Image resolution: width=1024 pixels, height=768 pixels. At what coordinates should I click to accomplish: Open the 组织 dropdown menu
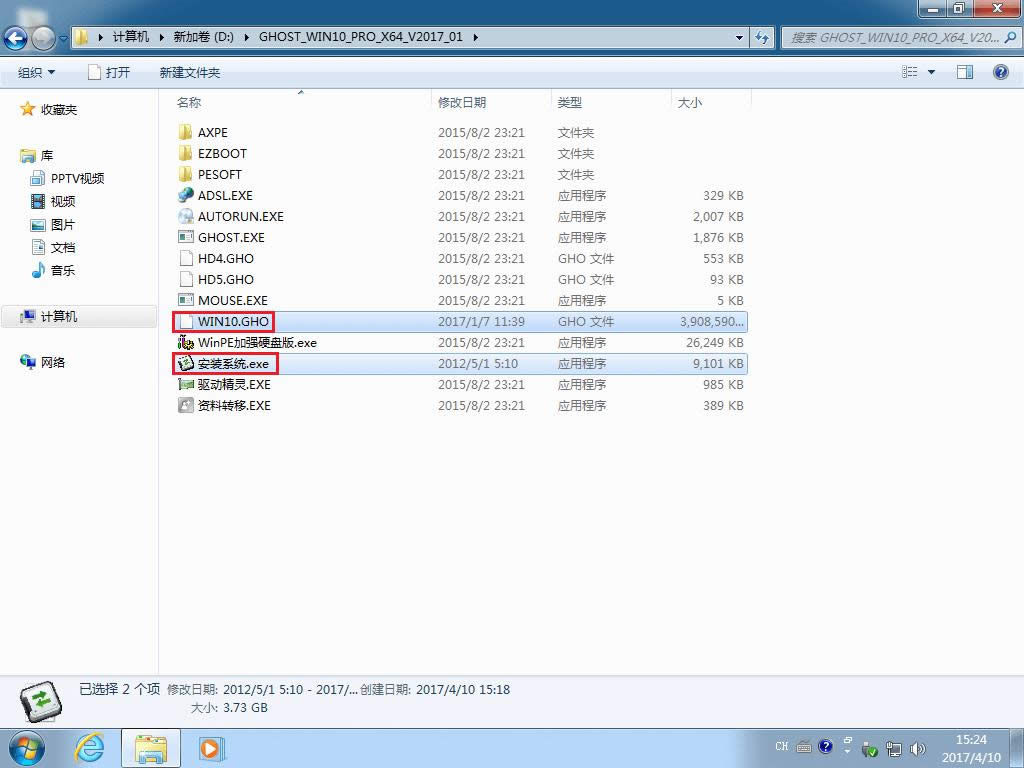37,71
